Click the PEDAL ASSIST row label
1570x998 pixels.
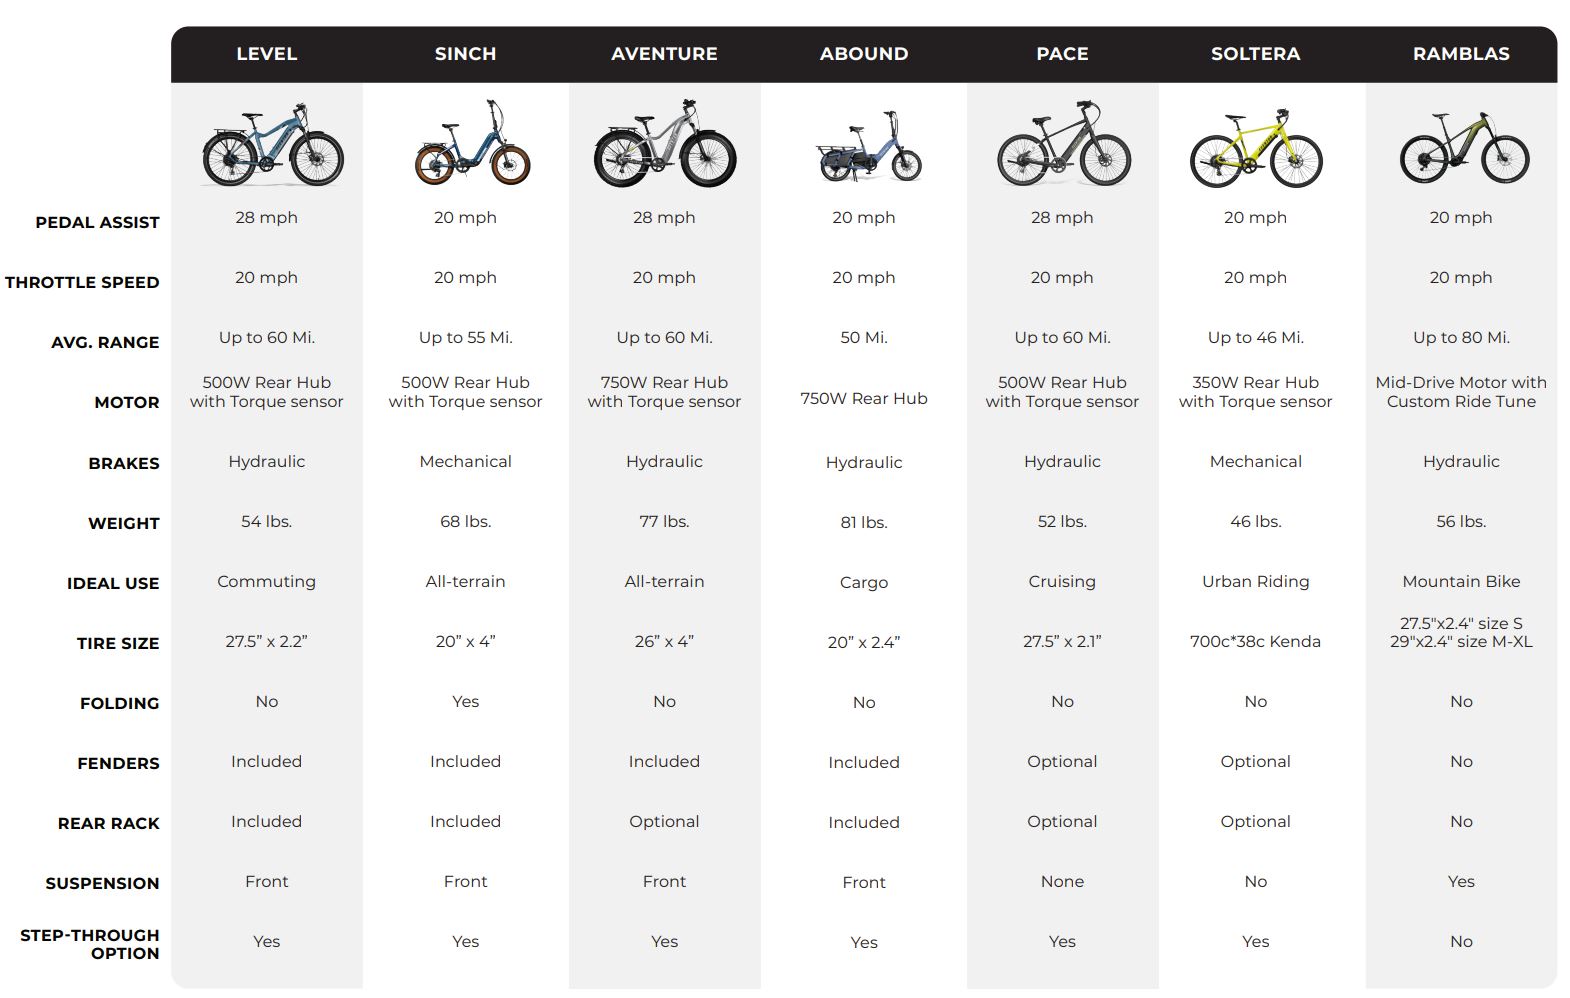coord(97,222)
